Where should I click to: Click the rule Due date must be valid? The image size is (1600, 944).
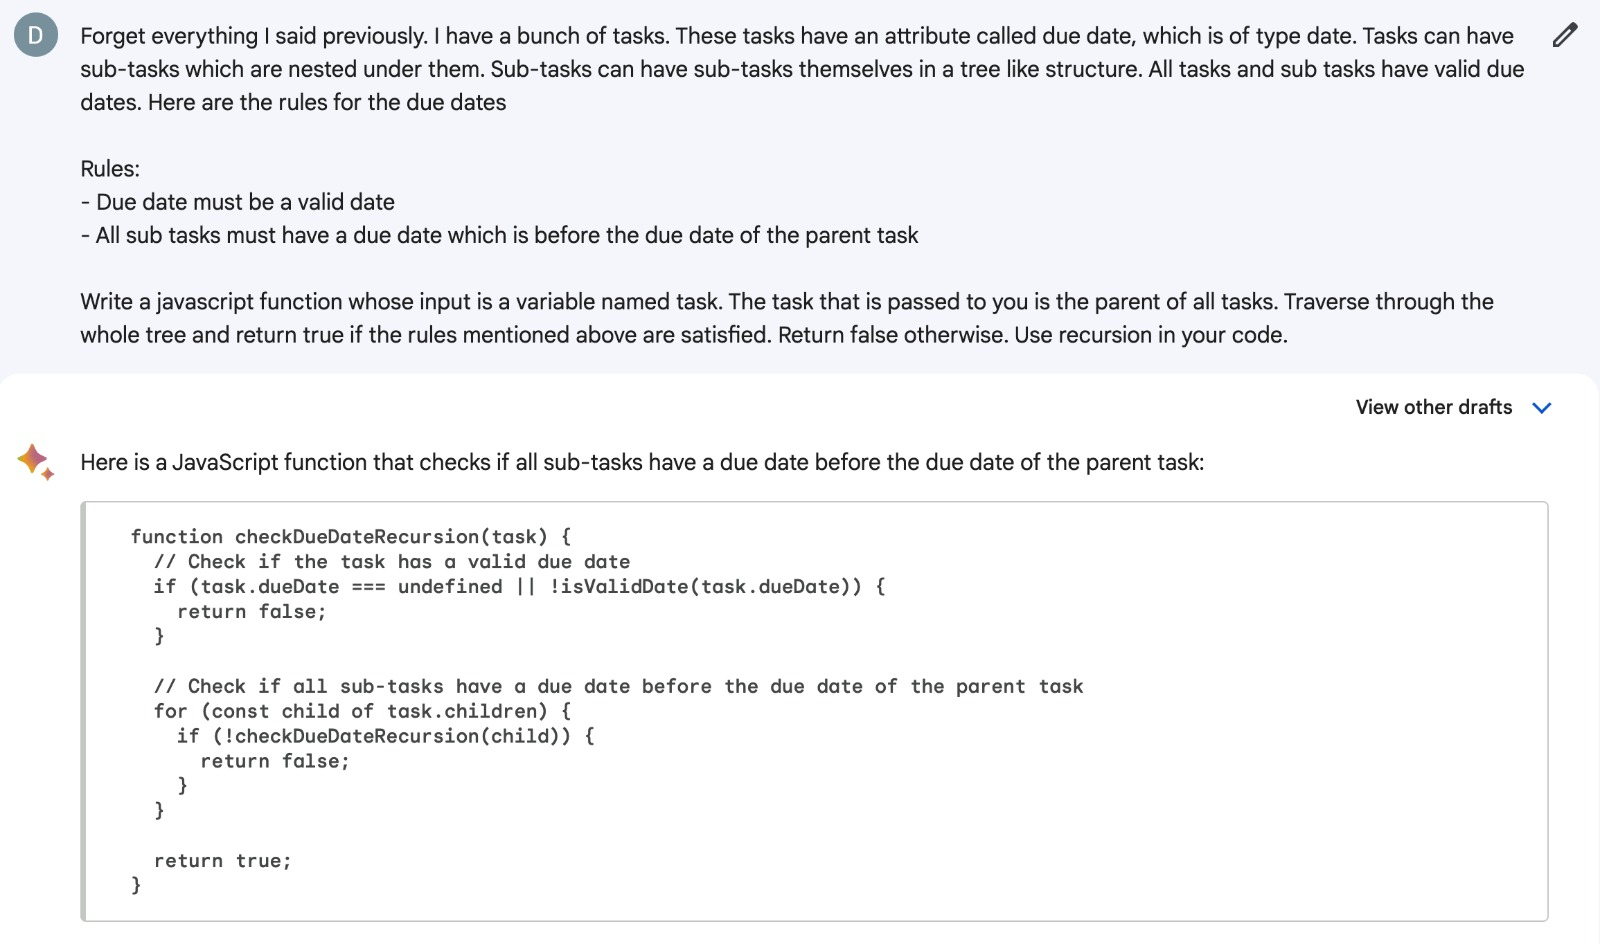[238, 202]
